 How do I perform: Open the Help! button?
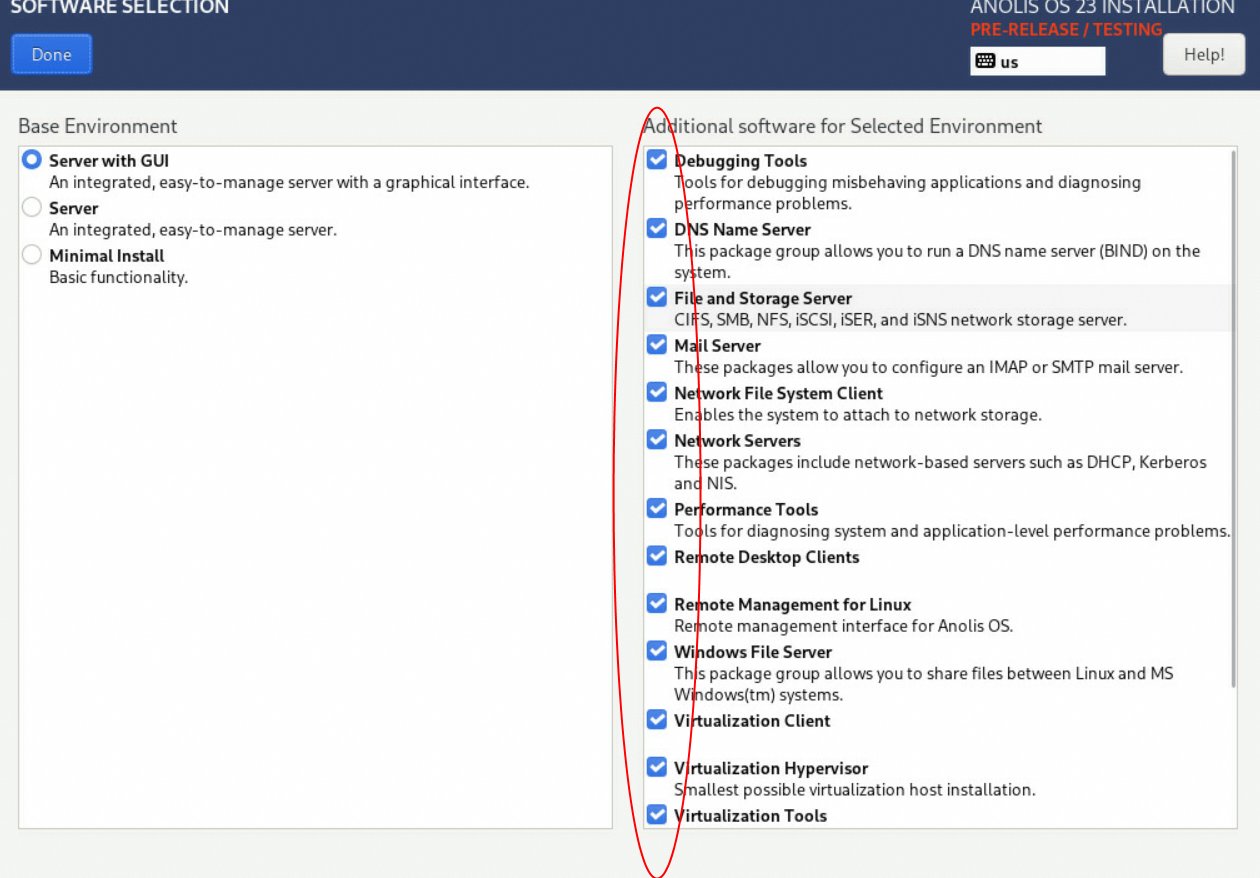pyautogui.click(x=1203, y=55)
